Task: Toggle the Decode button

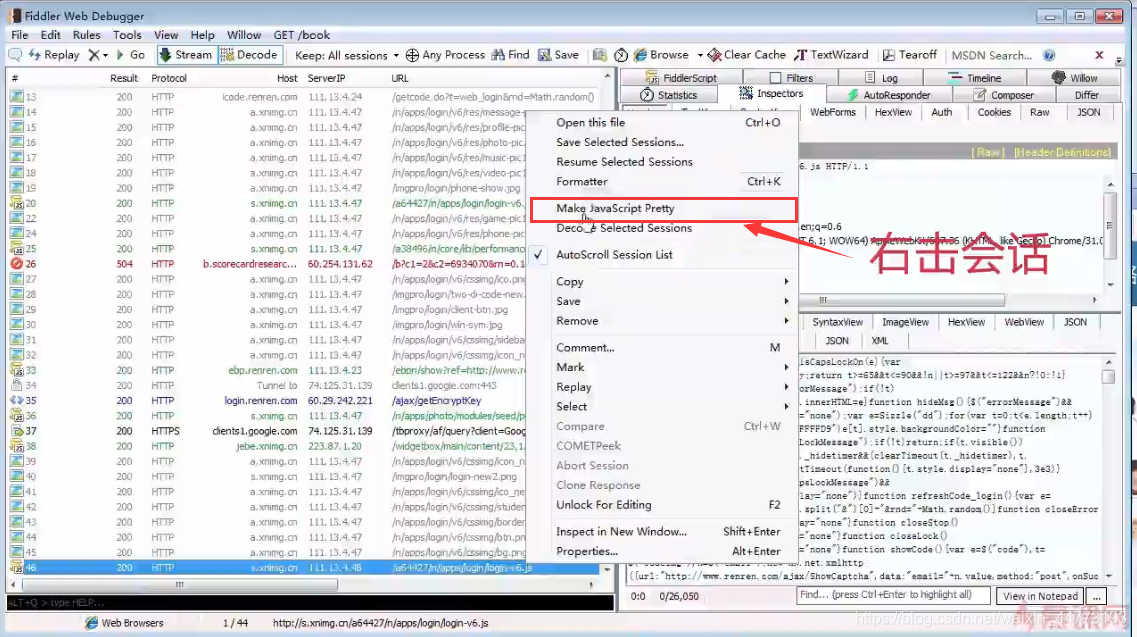Action: [x=249, y=55]
